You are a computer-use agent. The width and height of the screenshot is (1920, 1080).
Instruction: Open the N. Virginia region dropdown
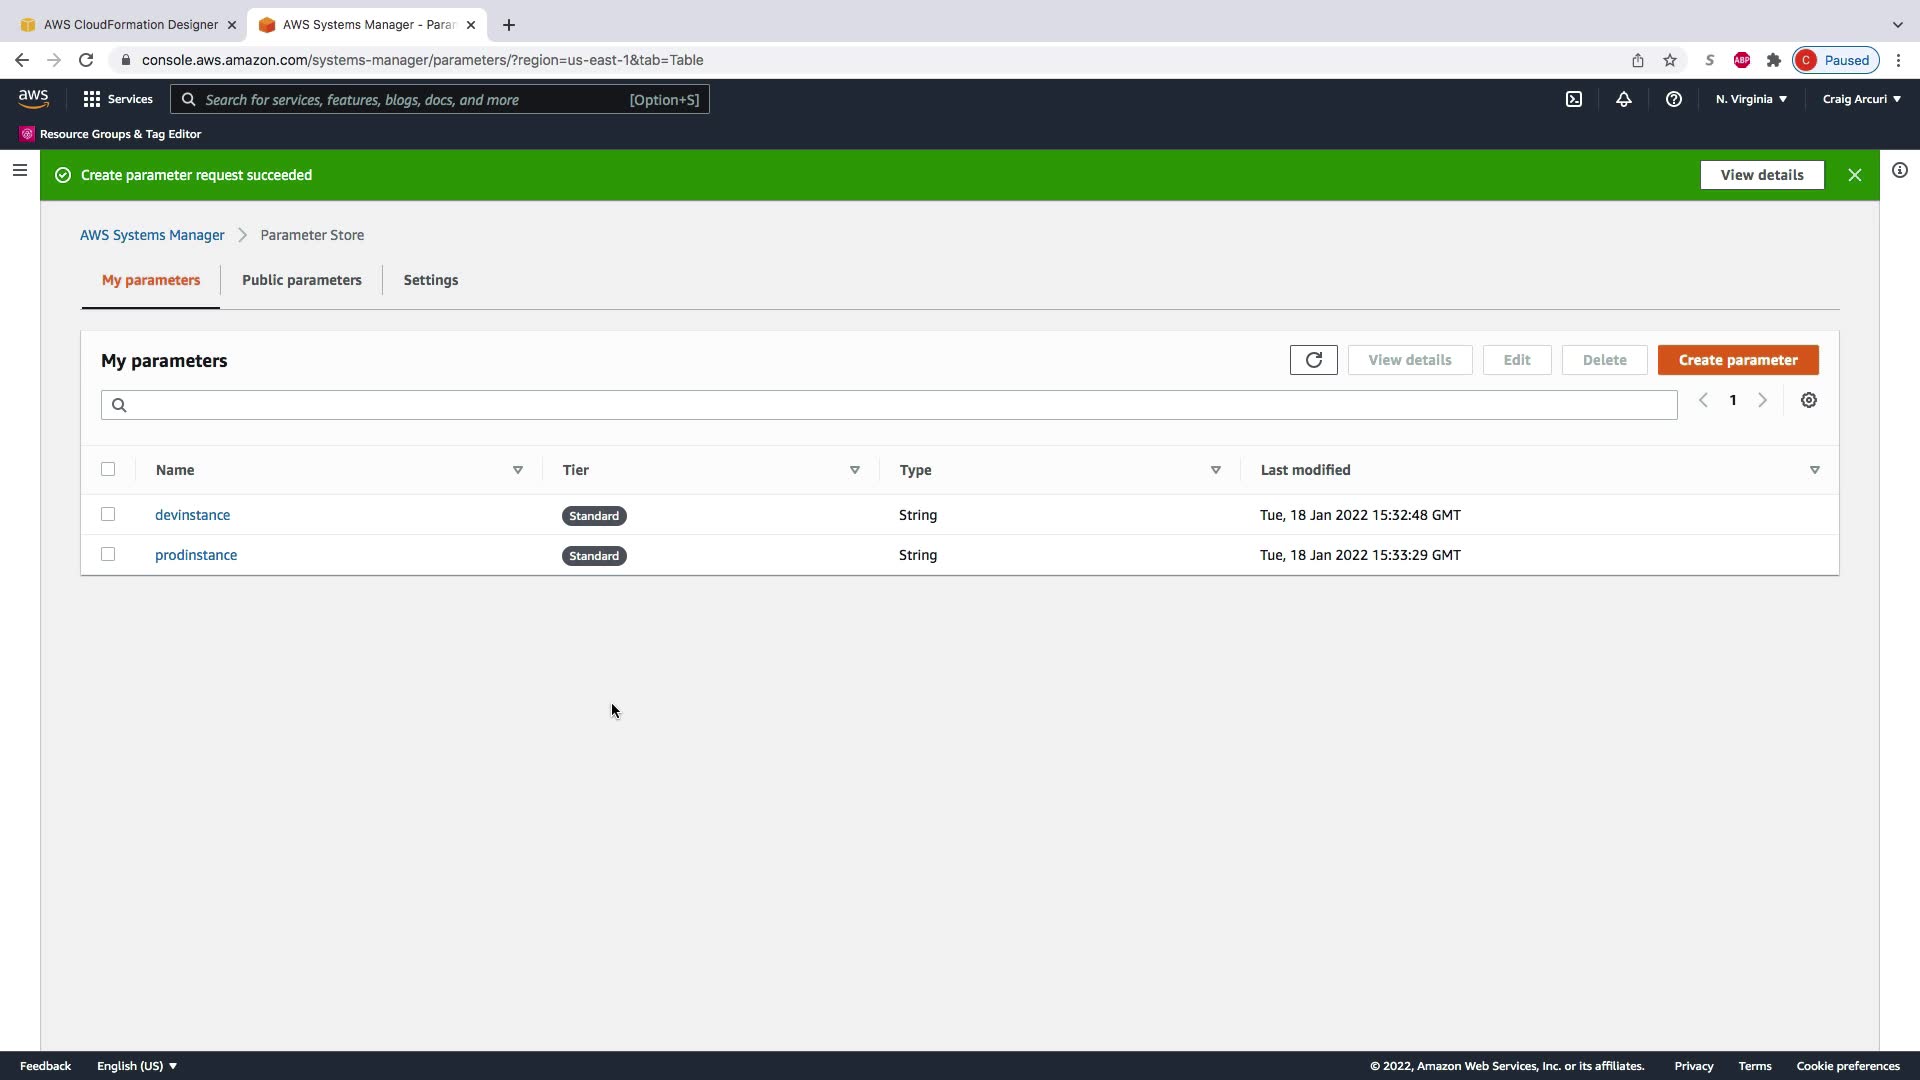point(1751,99)
